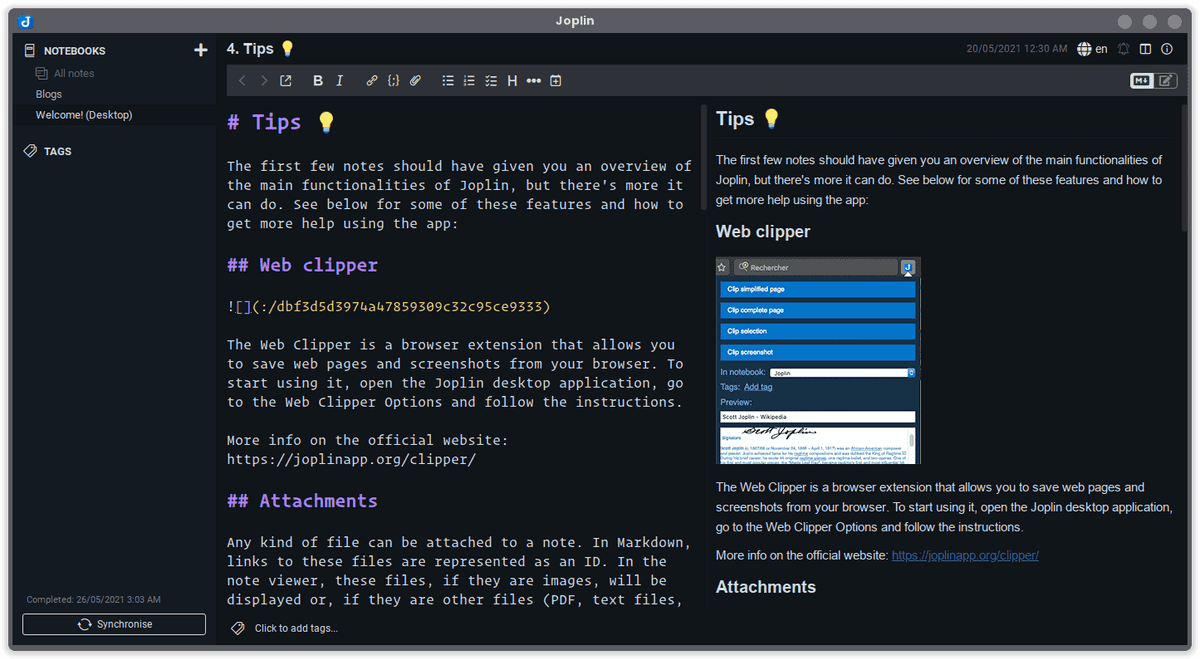
Task: Toggle editor layout with the split-pane icon
Action: pyautogui.click(x=1146, y=49)
